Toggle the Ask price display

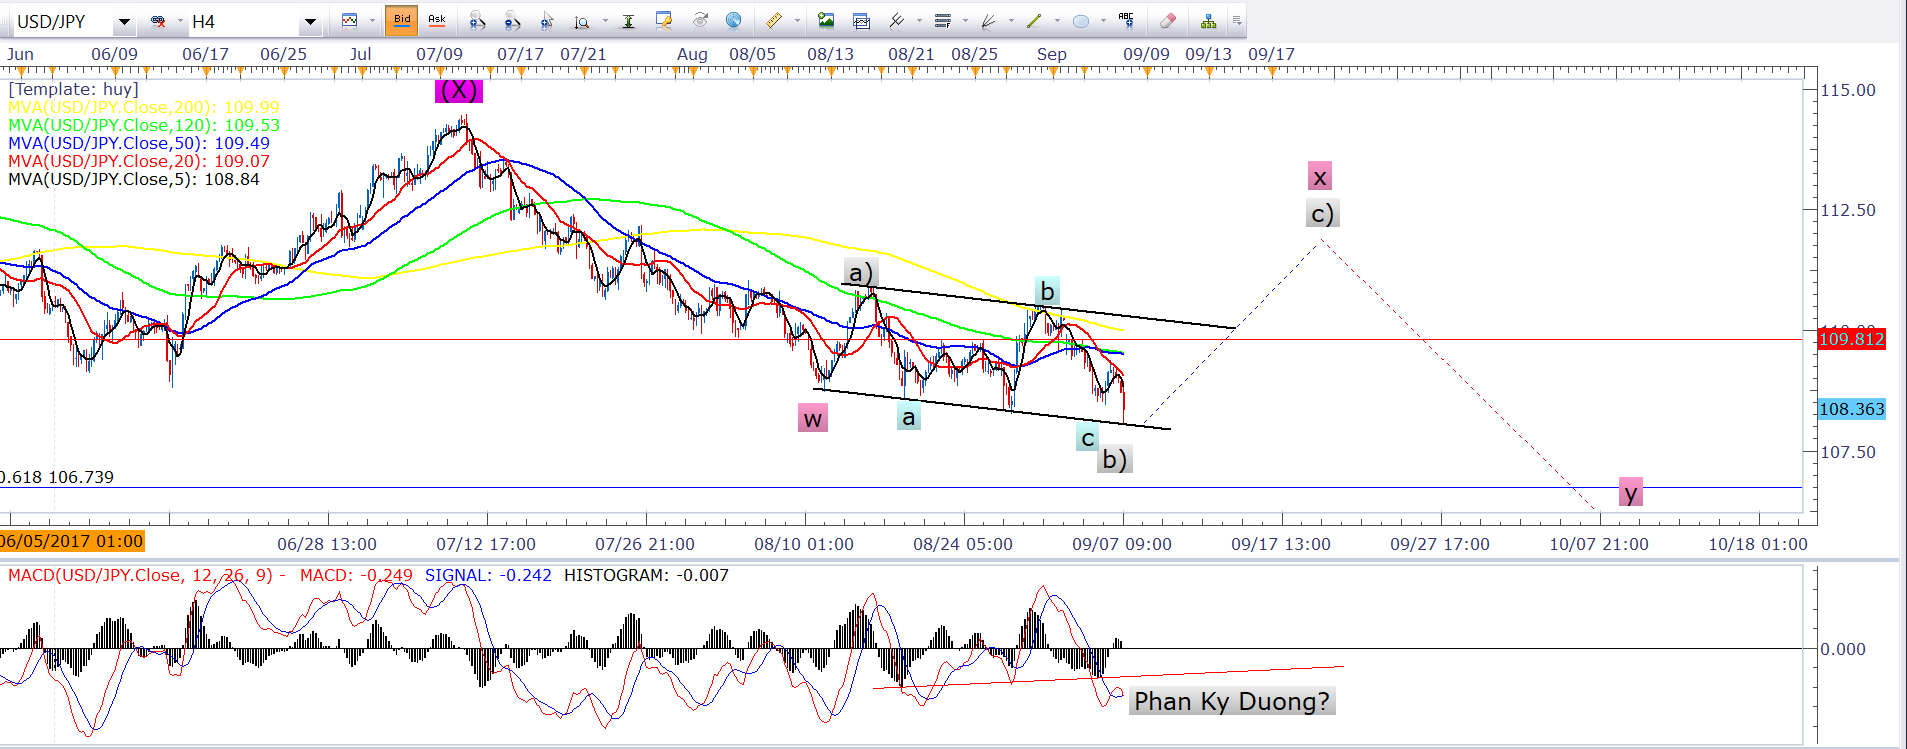tap(437, 20)
